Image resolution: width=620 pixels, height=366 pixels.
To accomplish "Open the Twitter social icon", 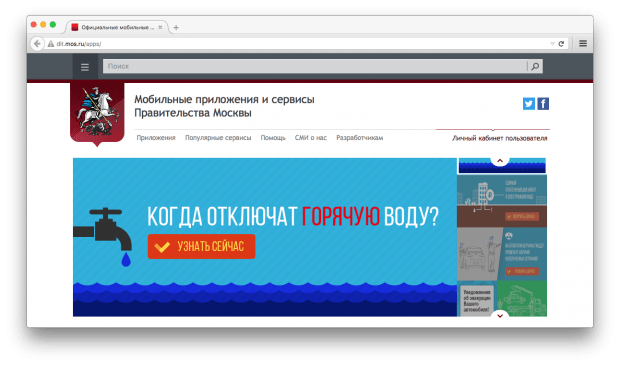I will pos(529,104).
